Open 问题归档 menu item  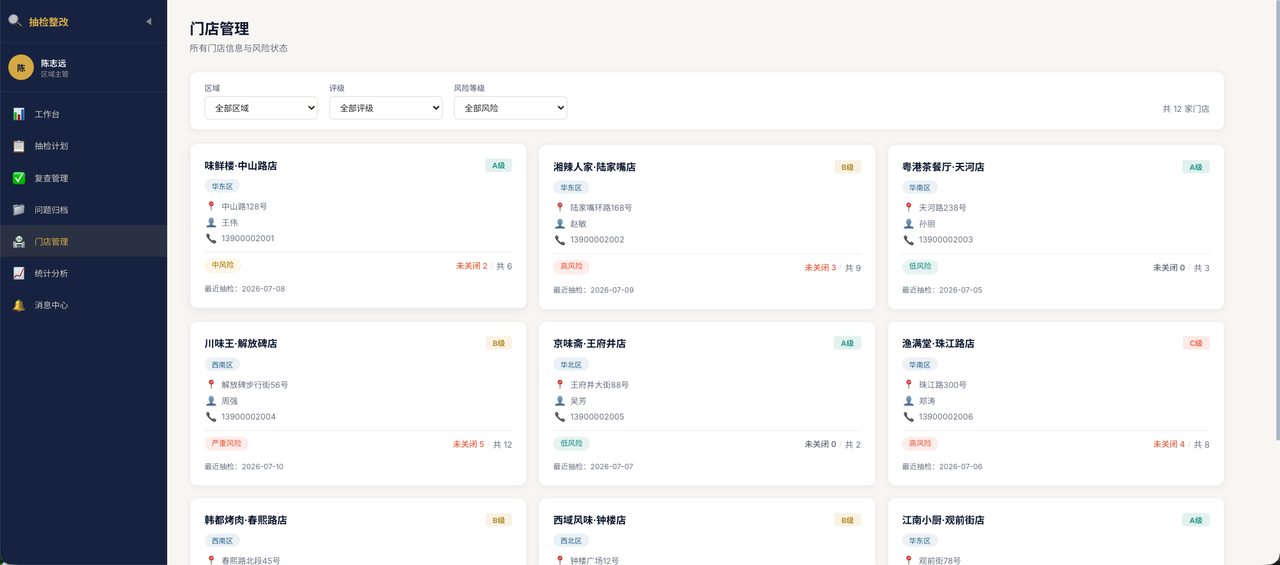pyautogui.click(x=83, y=210)
